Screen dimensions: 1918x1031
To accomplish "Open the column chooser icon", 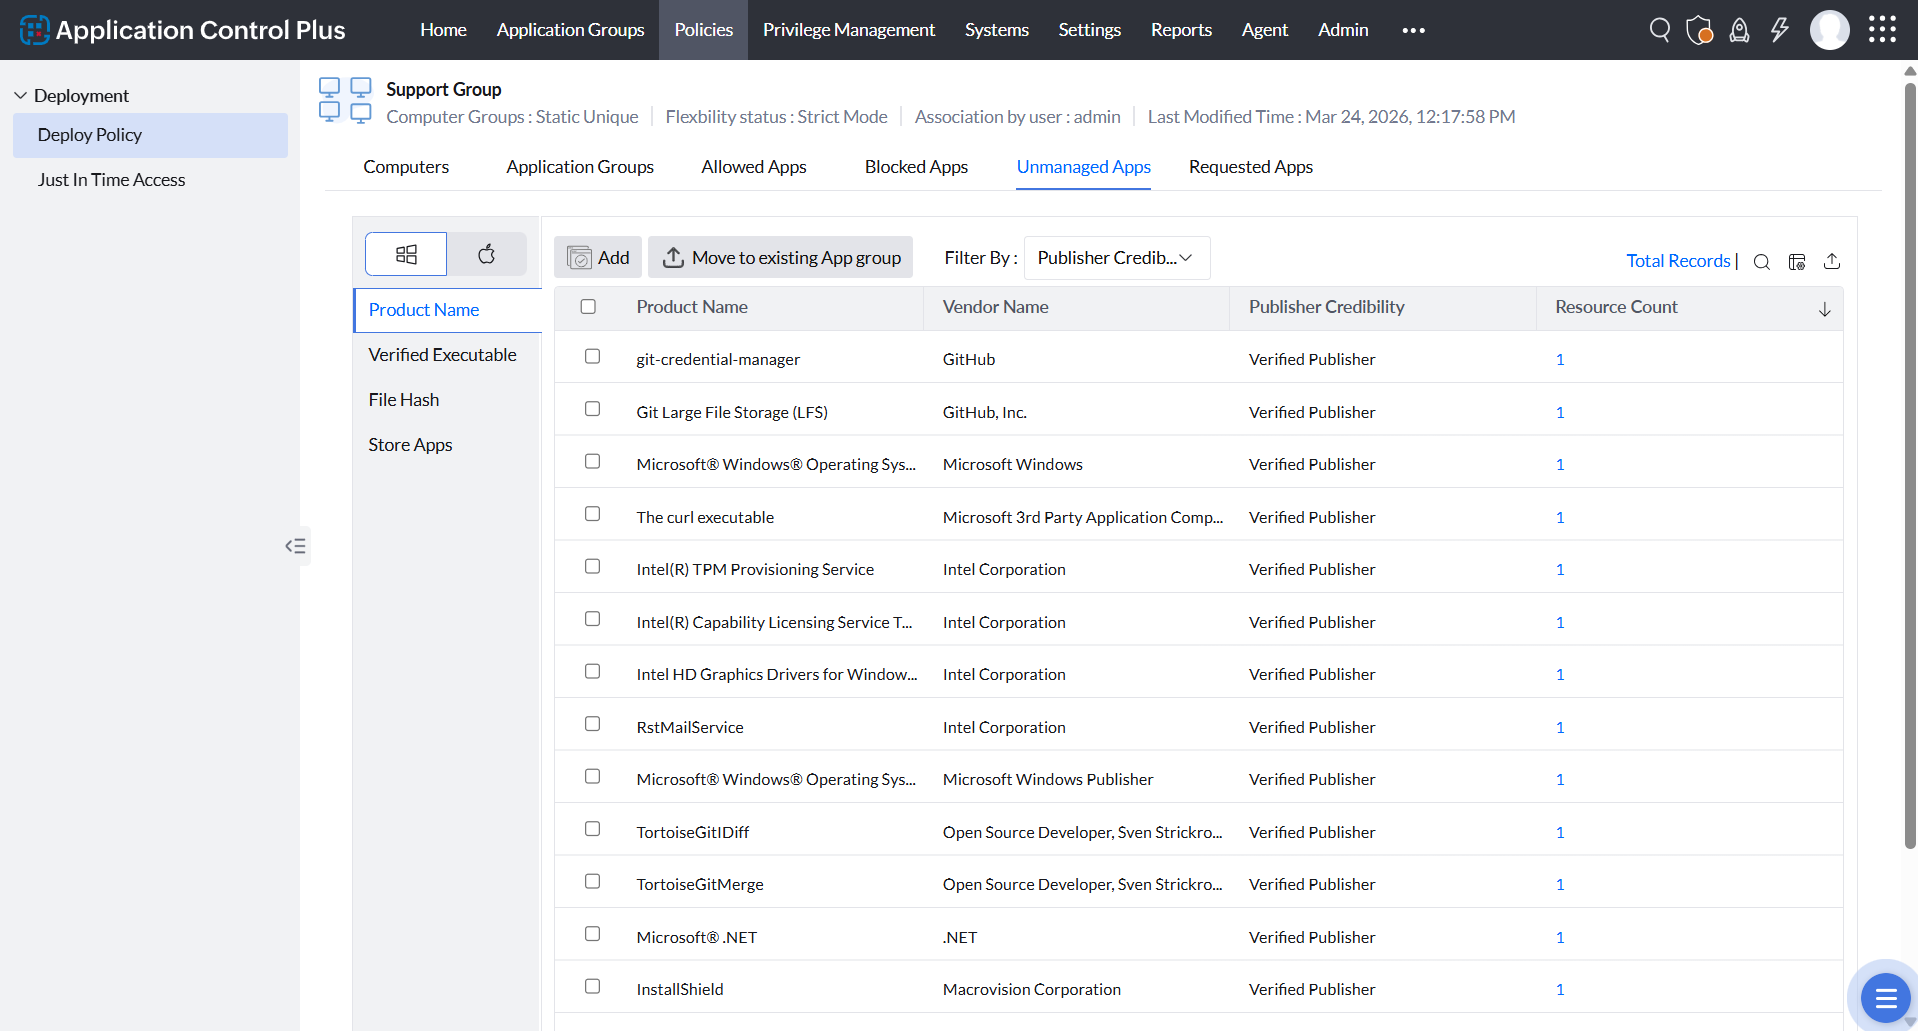I will coord(1796,262).
